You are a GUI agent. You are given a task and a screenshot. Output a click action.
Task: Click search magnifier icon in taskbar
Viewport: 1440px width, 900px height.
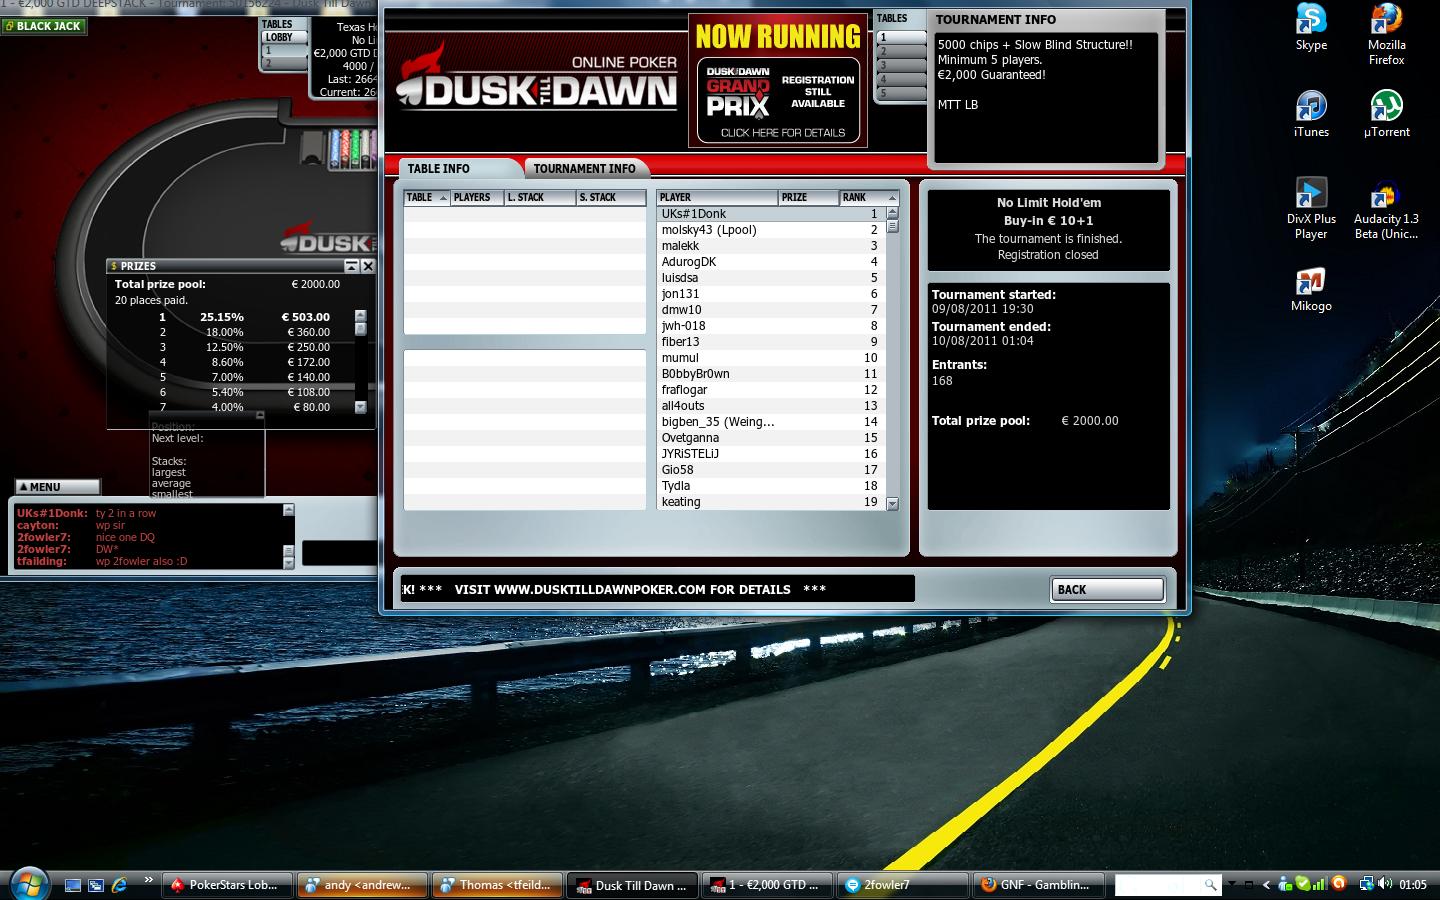point(1210,885)
